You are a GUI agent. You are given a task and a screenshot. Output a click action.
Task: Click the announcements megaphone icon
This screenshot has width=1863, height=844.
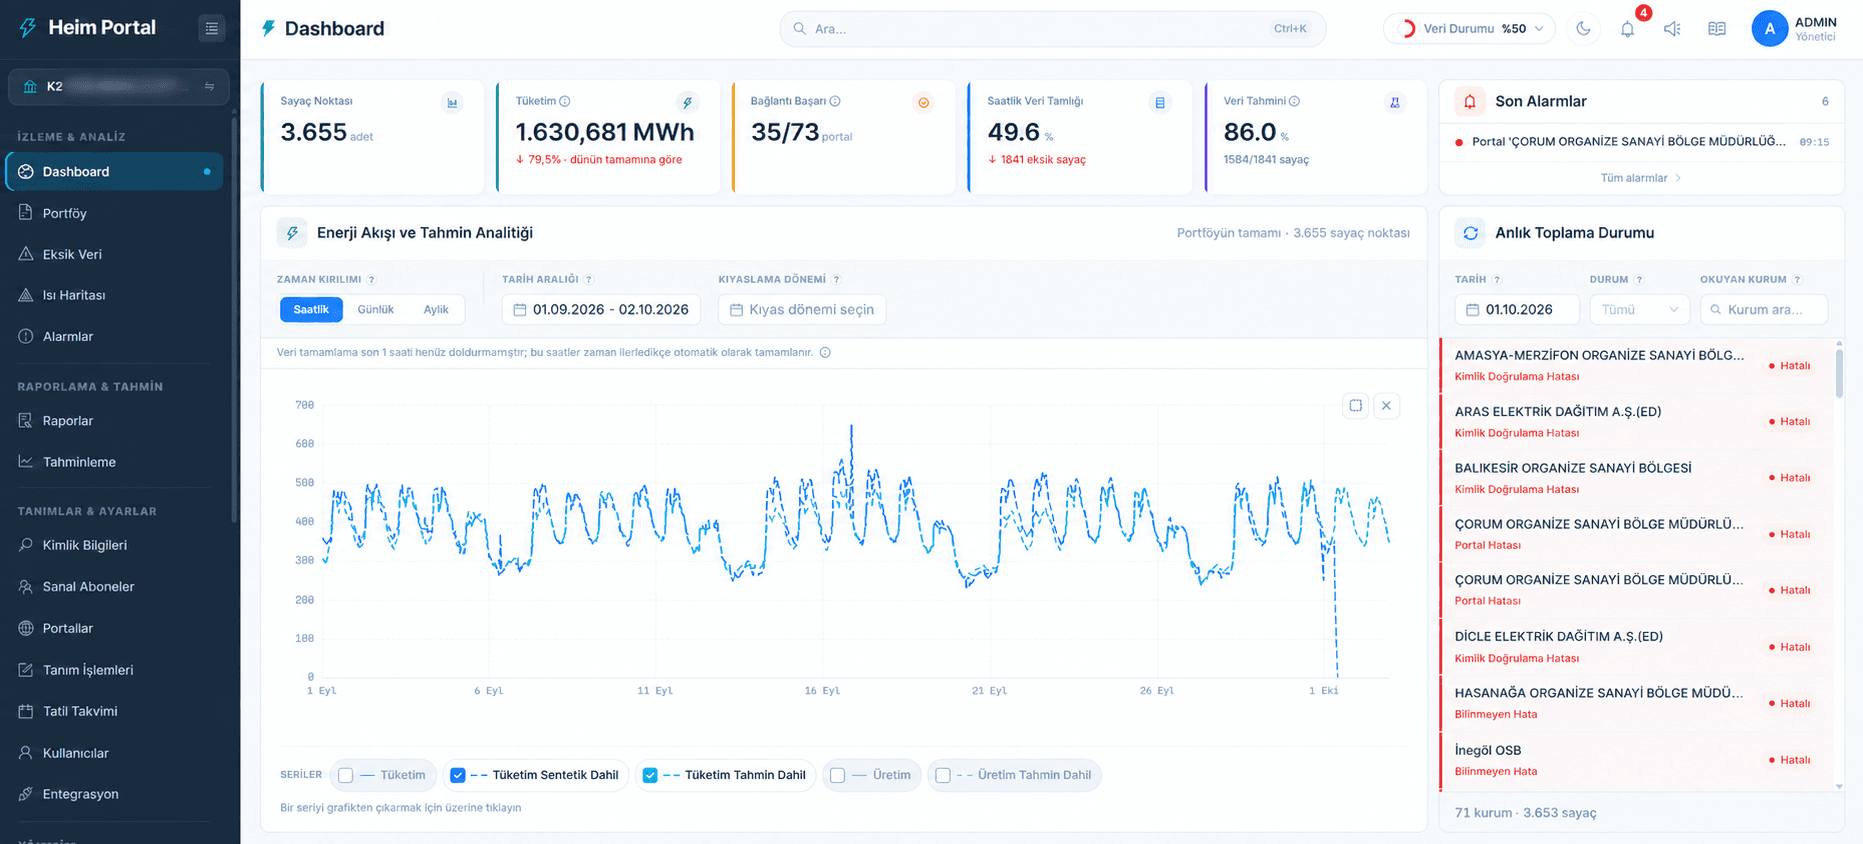[1672, 29]
